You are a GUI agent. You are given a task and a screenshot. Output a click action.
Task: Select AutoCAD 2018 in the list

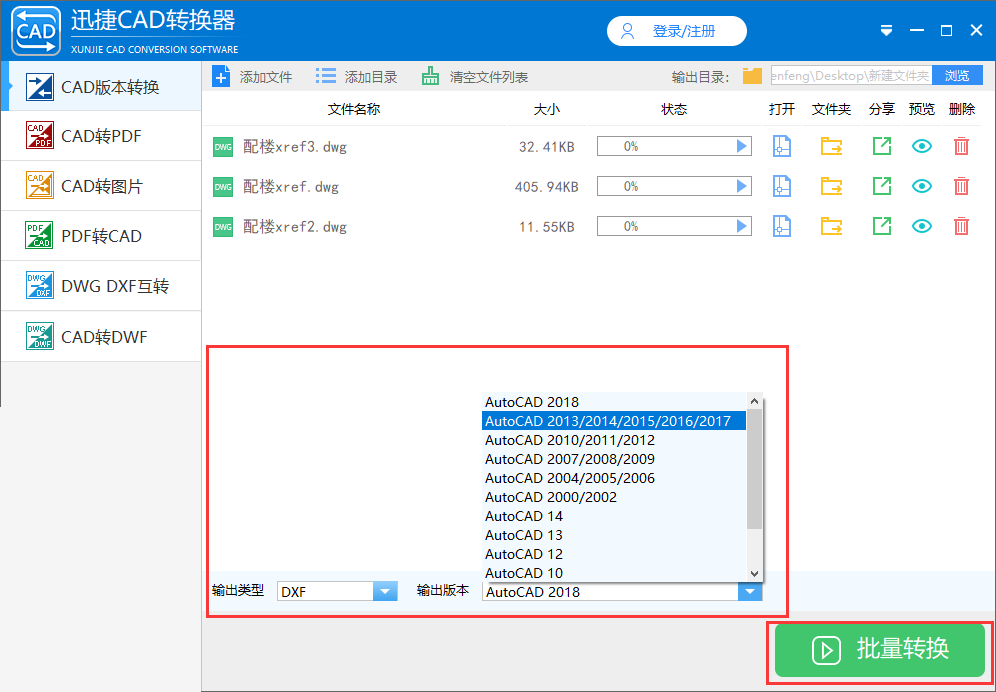[614, 402]
